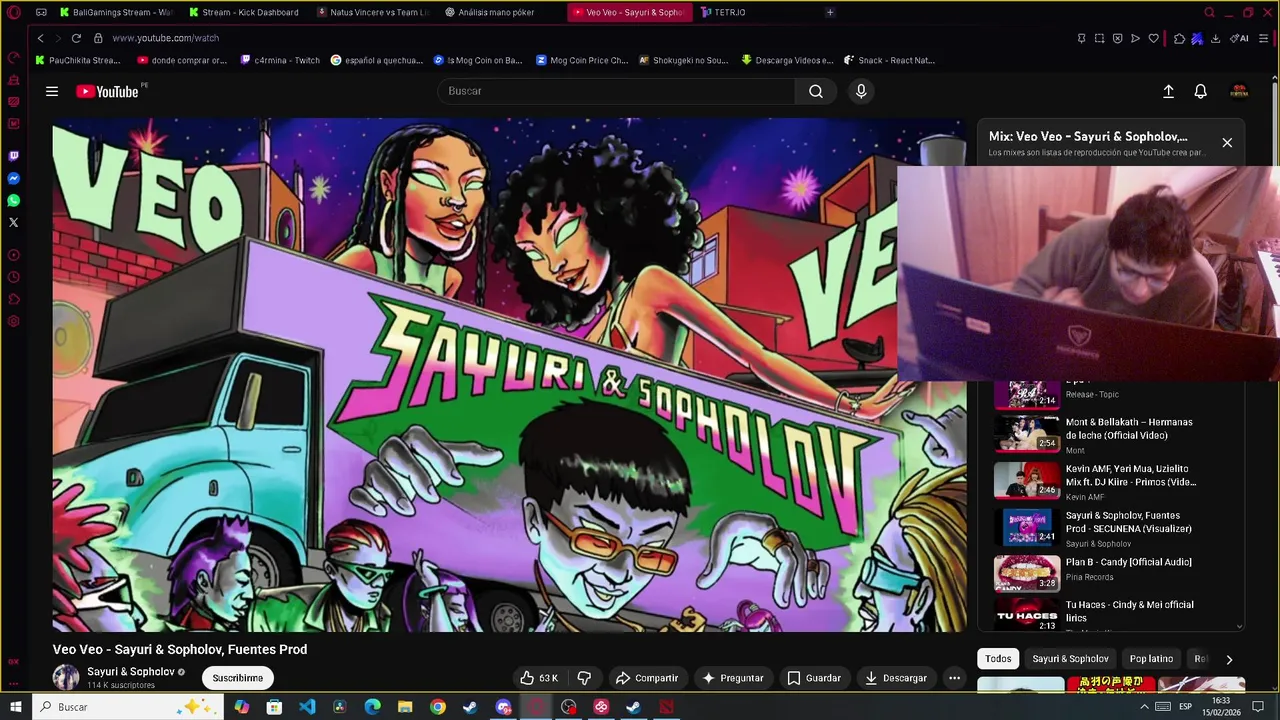
Task: Open Opera browser search tabs icon
Action: 1209,12
